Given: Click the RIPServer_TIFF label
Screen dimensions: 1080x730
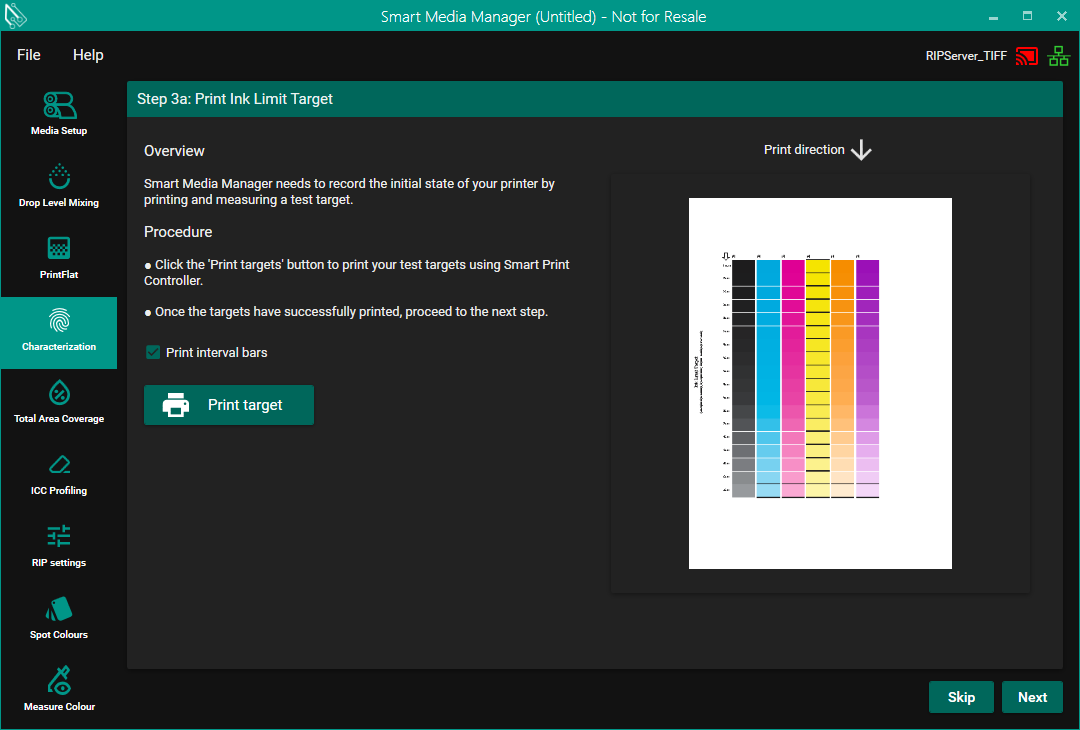Looking at the screenshot, I should point(966,56).
